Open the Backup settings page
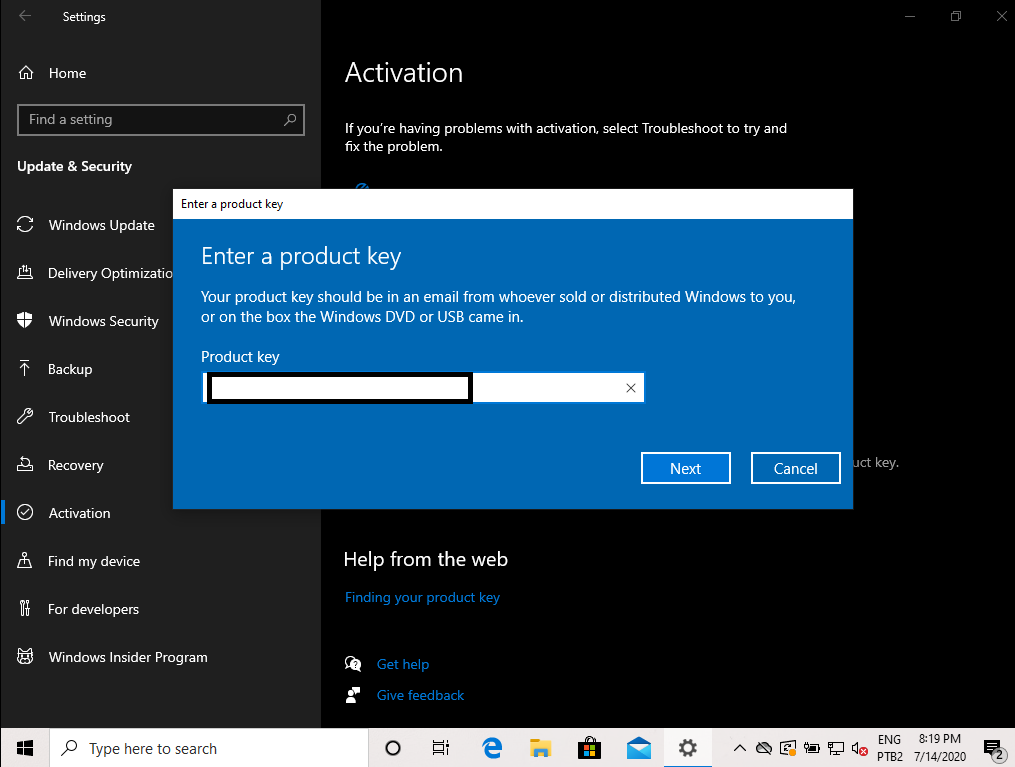 (70, 369)
